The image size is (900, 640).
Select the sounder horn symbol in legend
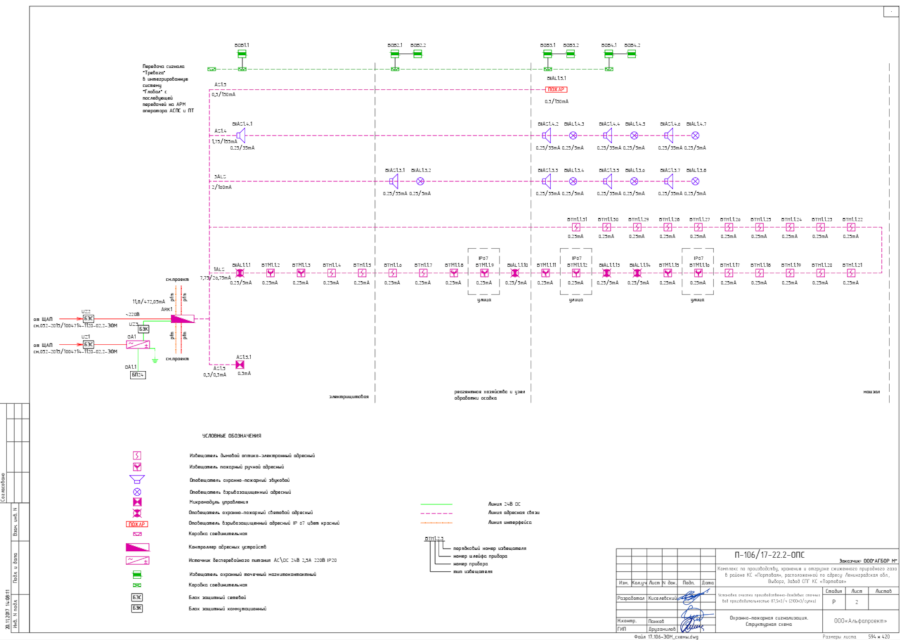click(137, 479)
